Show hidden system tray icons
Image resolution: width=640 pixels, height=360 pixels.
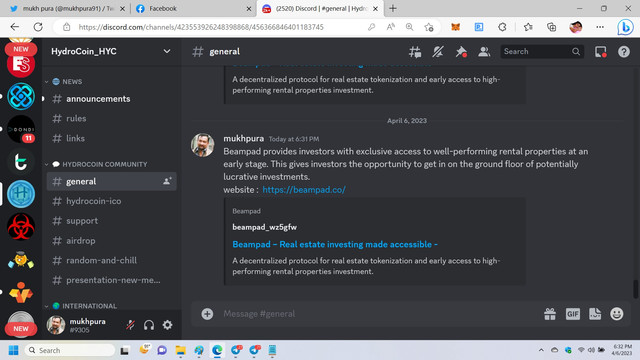[x=541, y=350]
